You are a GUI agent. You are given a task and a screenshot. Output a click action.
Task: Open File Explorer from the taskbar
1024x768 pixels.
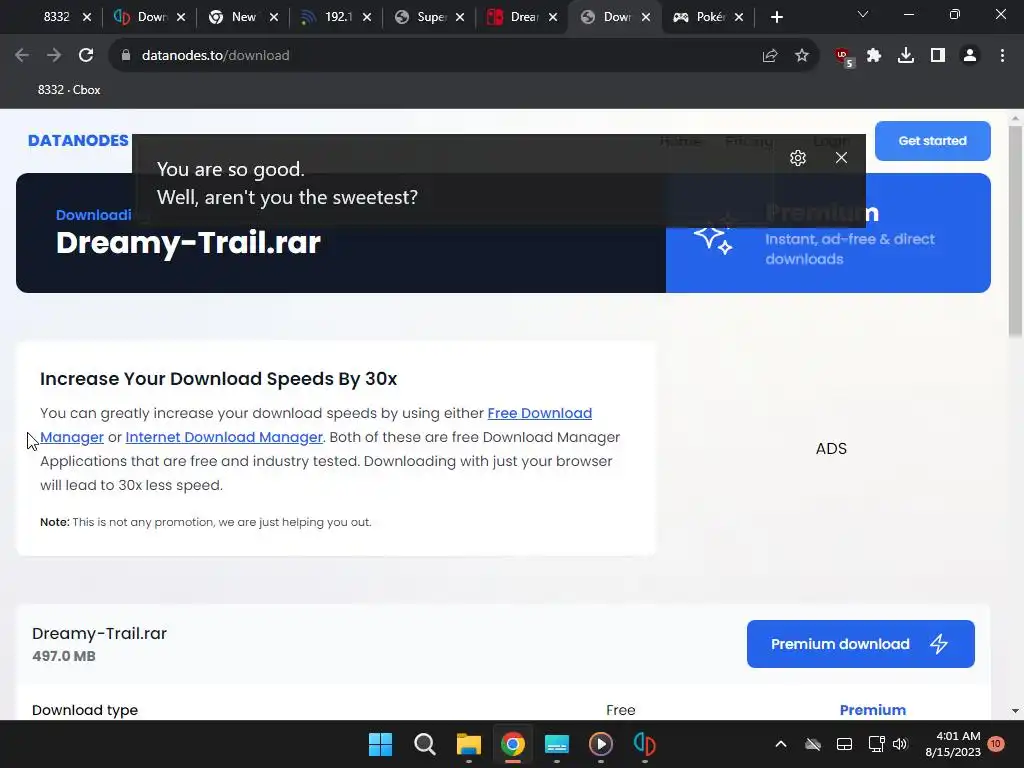(468, 744)
